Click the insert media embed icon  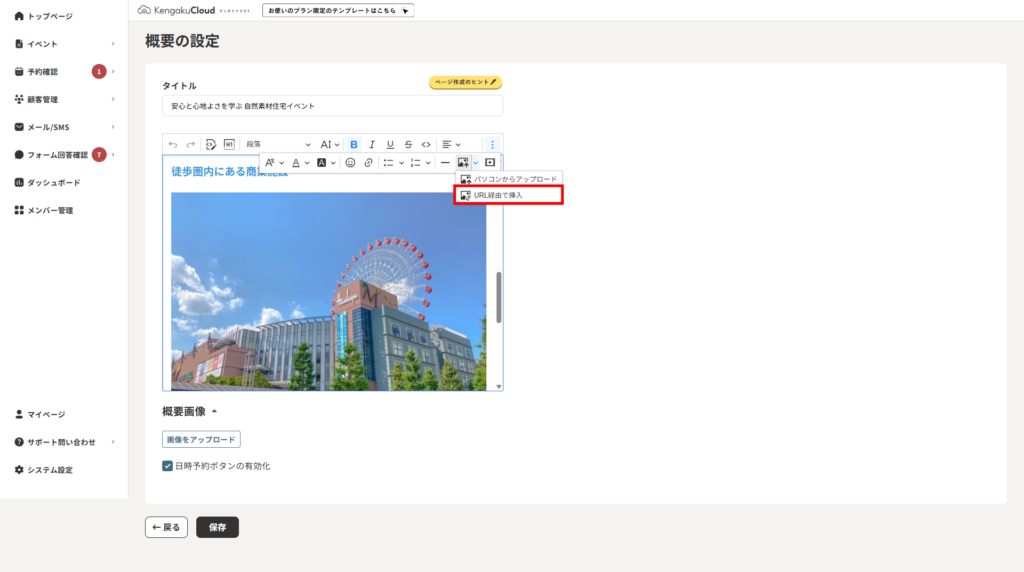click(490, 162)
